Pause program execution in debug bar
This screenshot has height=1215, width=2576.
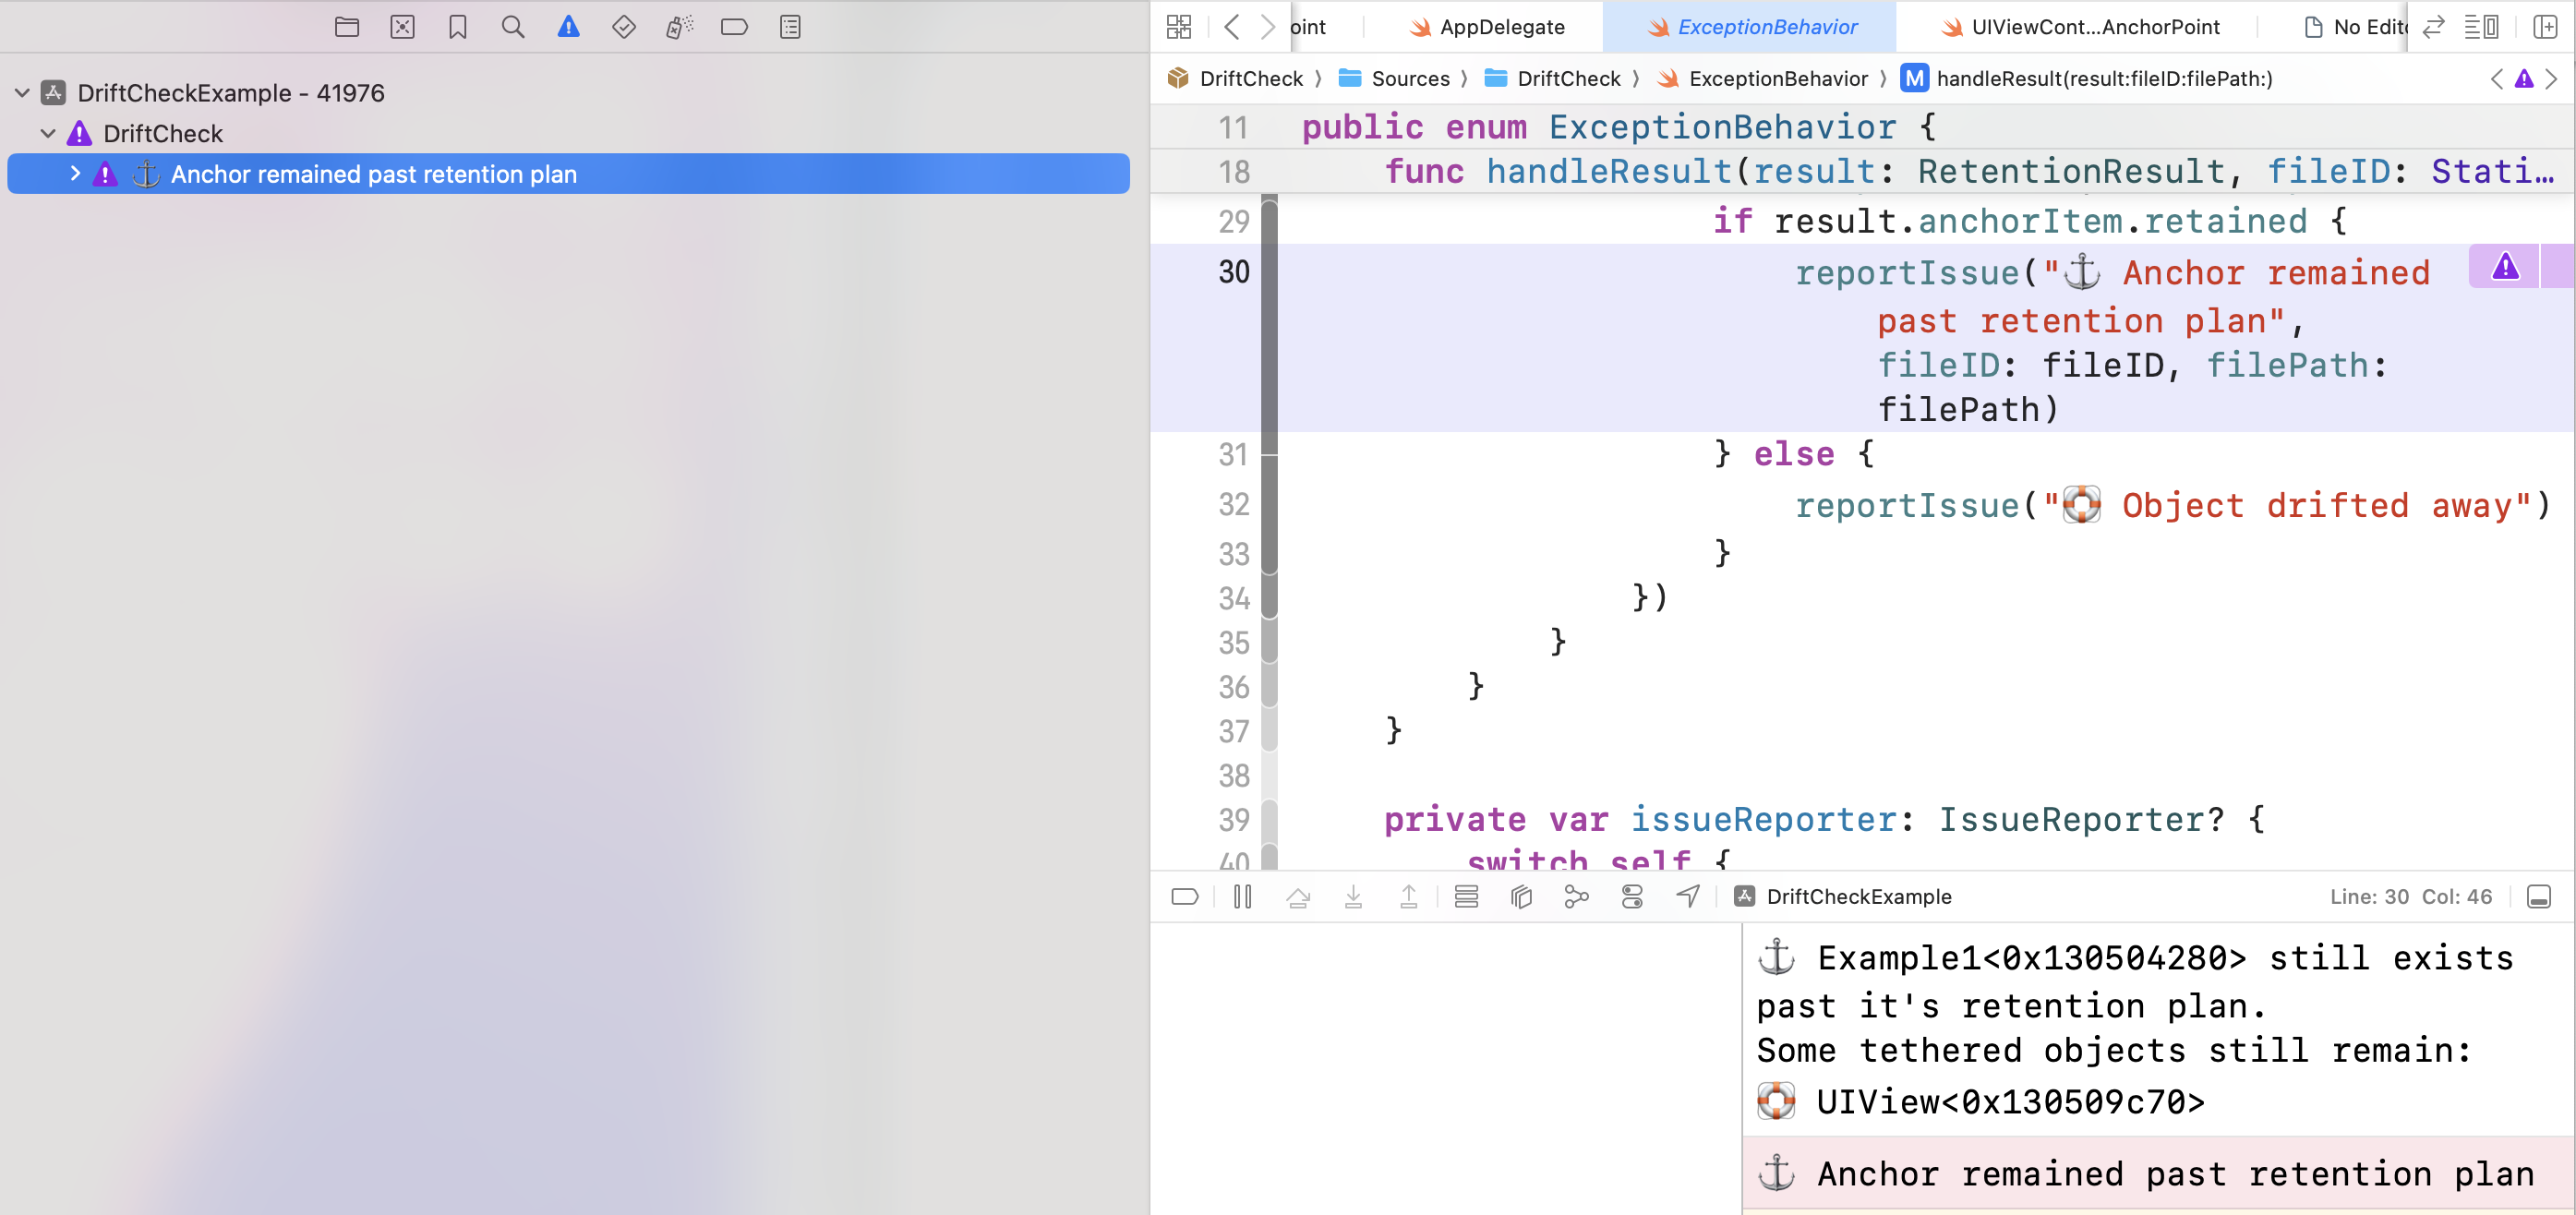[x=1242, y=897]
